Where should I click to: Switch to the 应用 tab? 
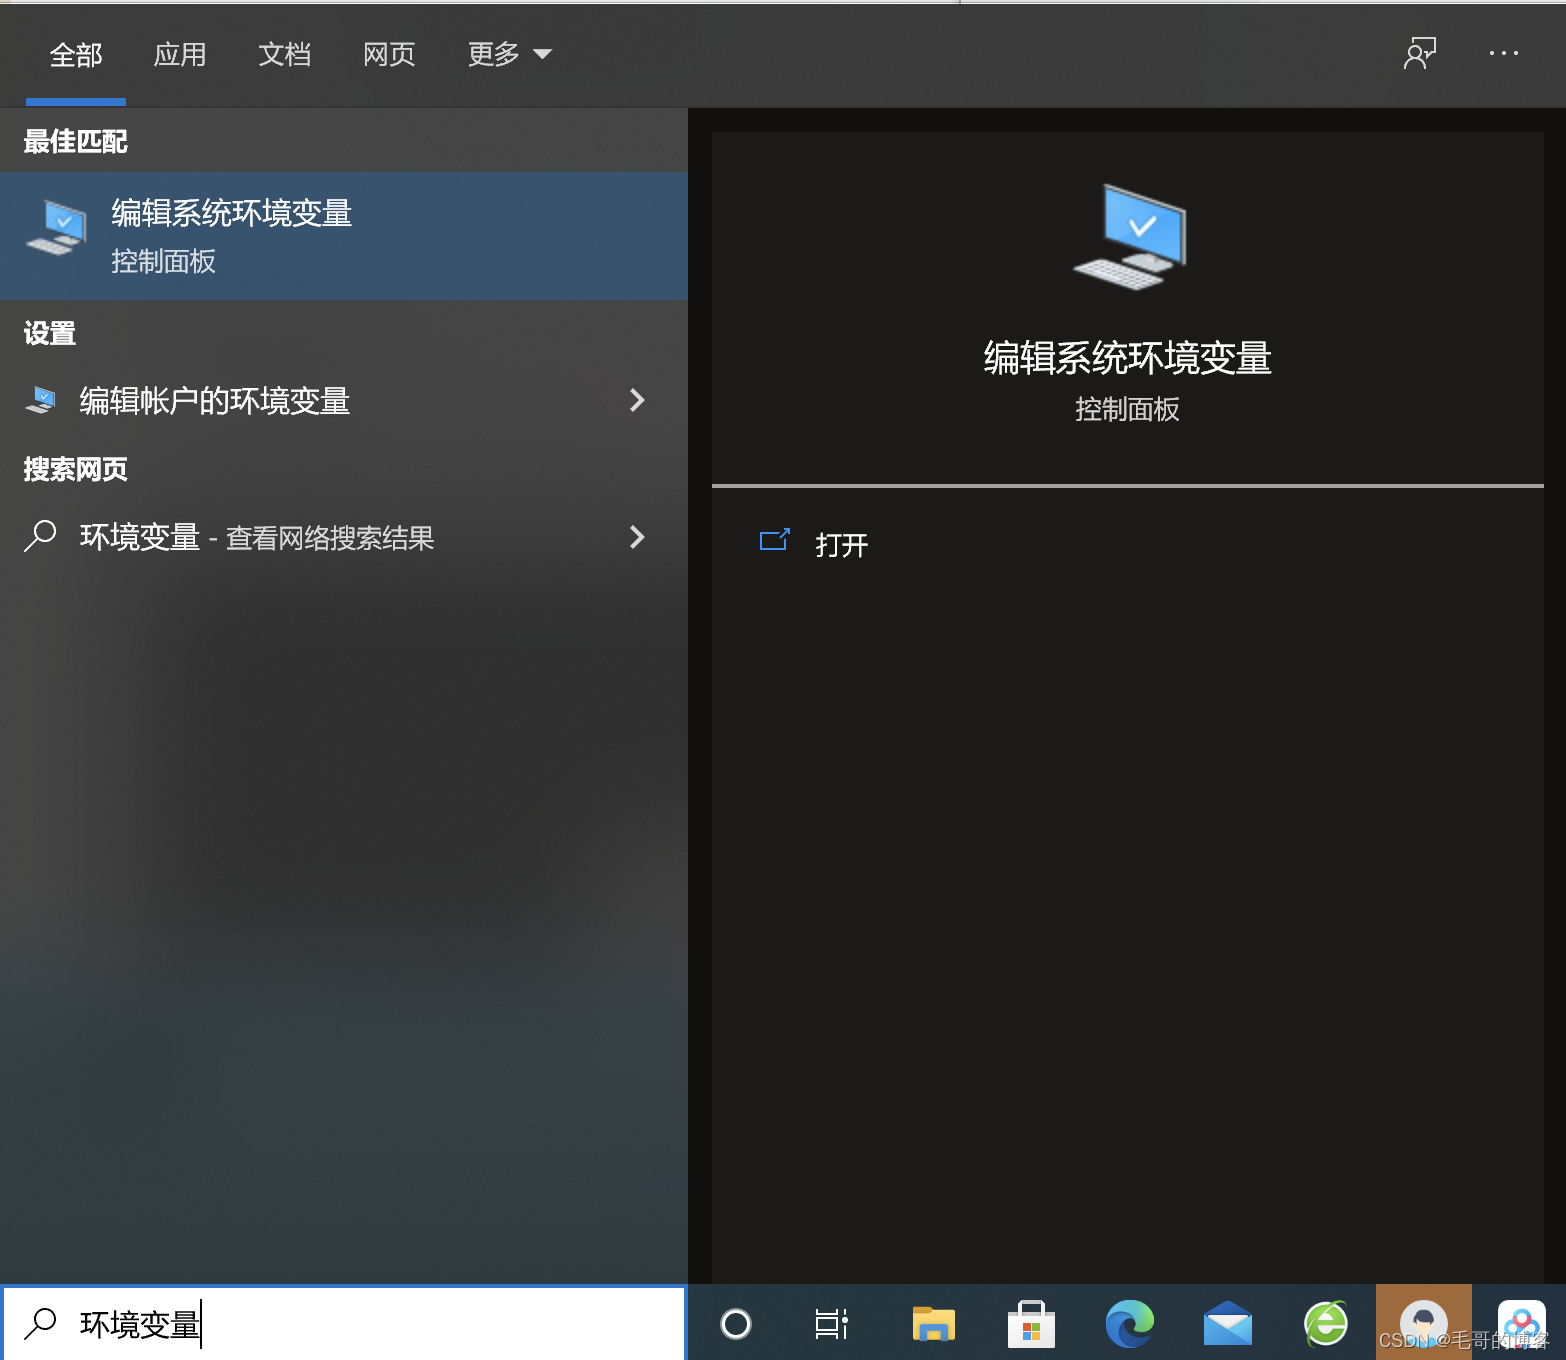(180, 55)
